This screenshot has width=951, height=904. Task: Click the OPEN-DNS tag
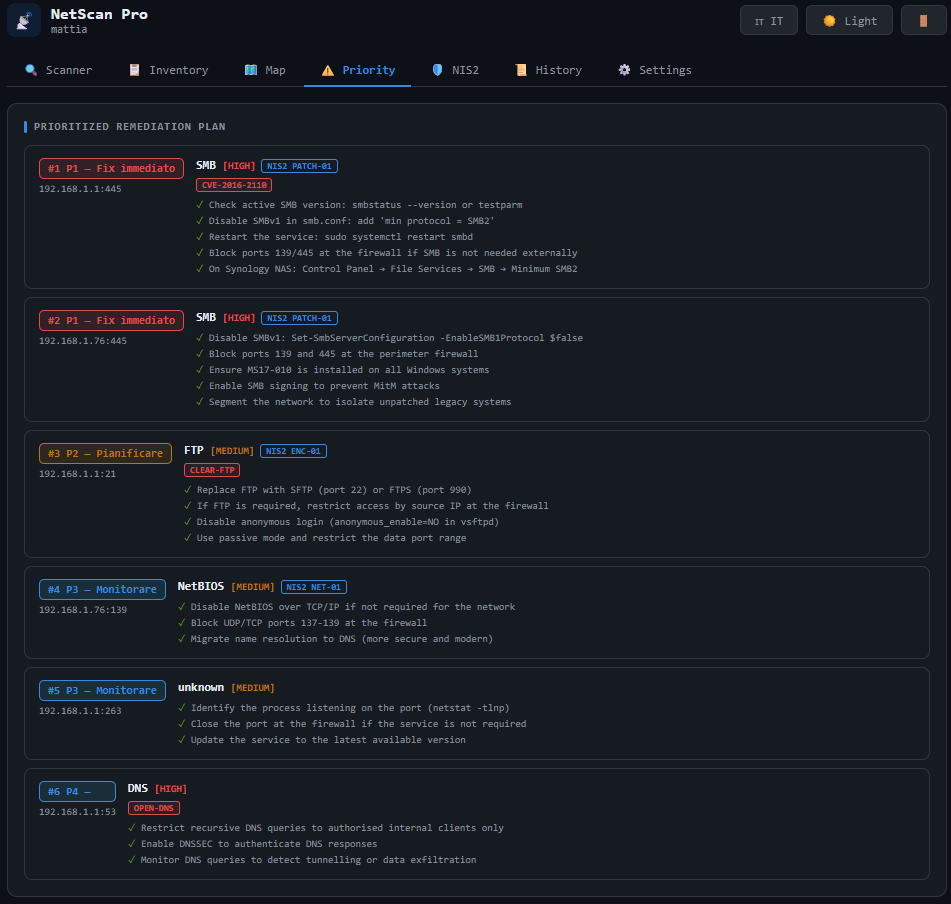[154, 808]
